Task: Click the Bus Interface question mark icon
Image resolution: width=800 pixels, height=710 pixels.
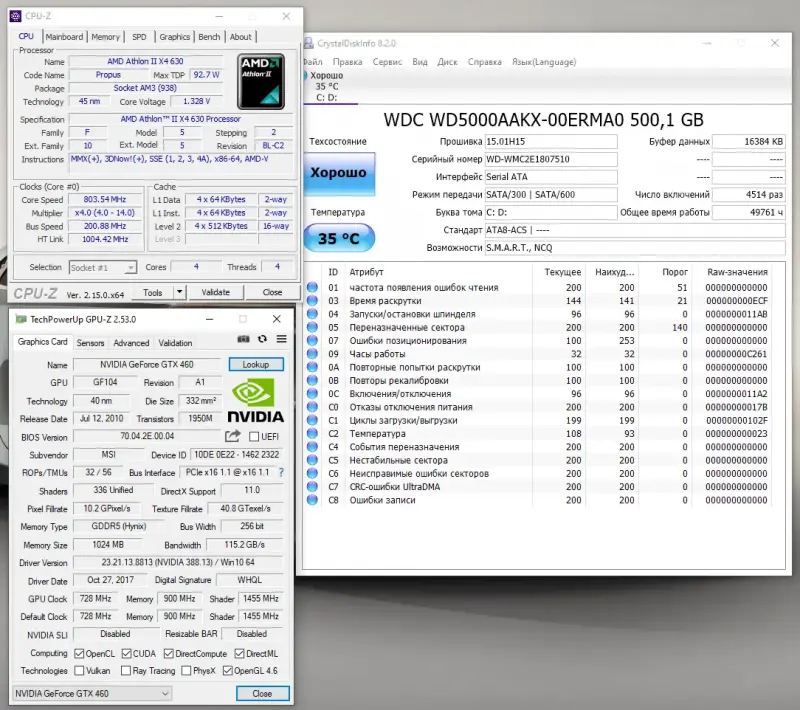Action: point(280,473)
